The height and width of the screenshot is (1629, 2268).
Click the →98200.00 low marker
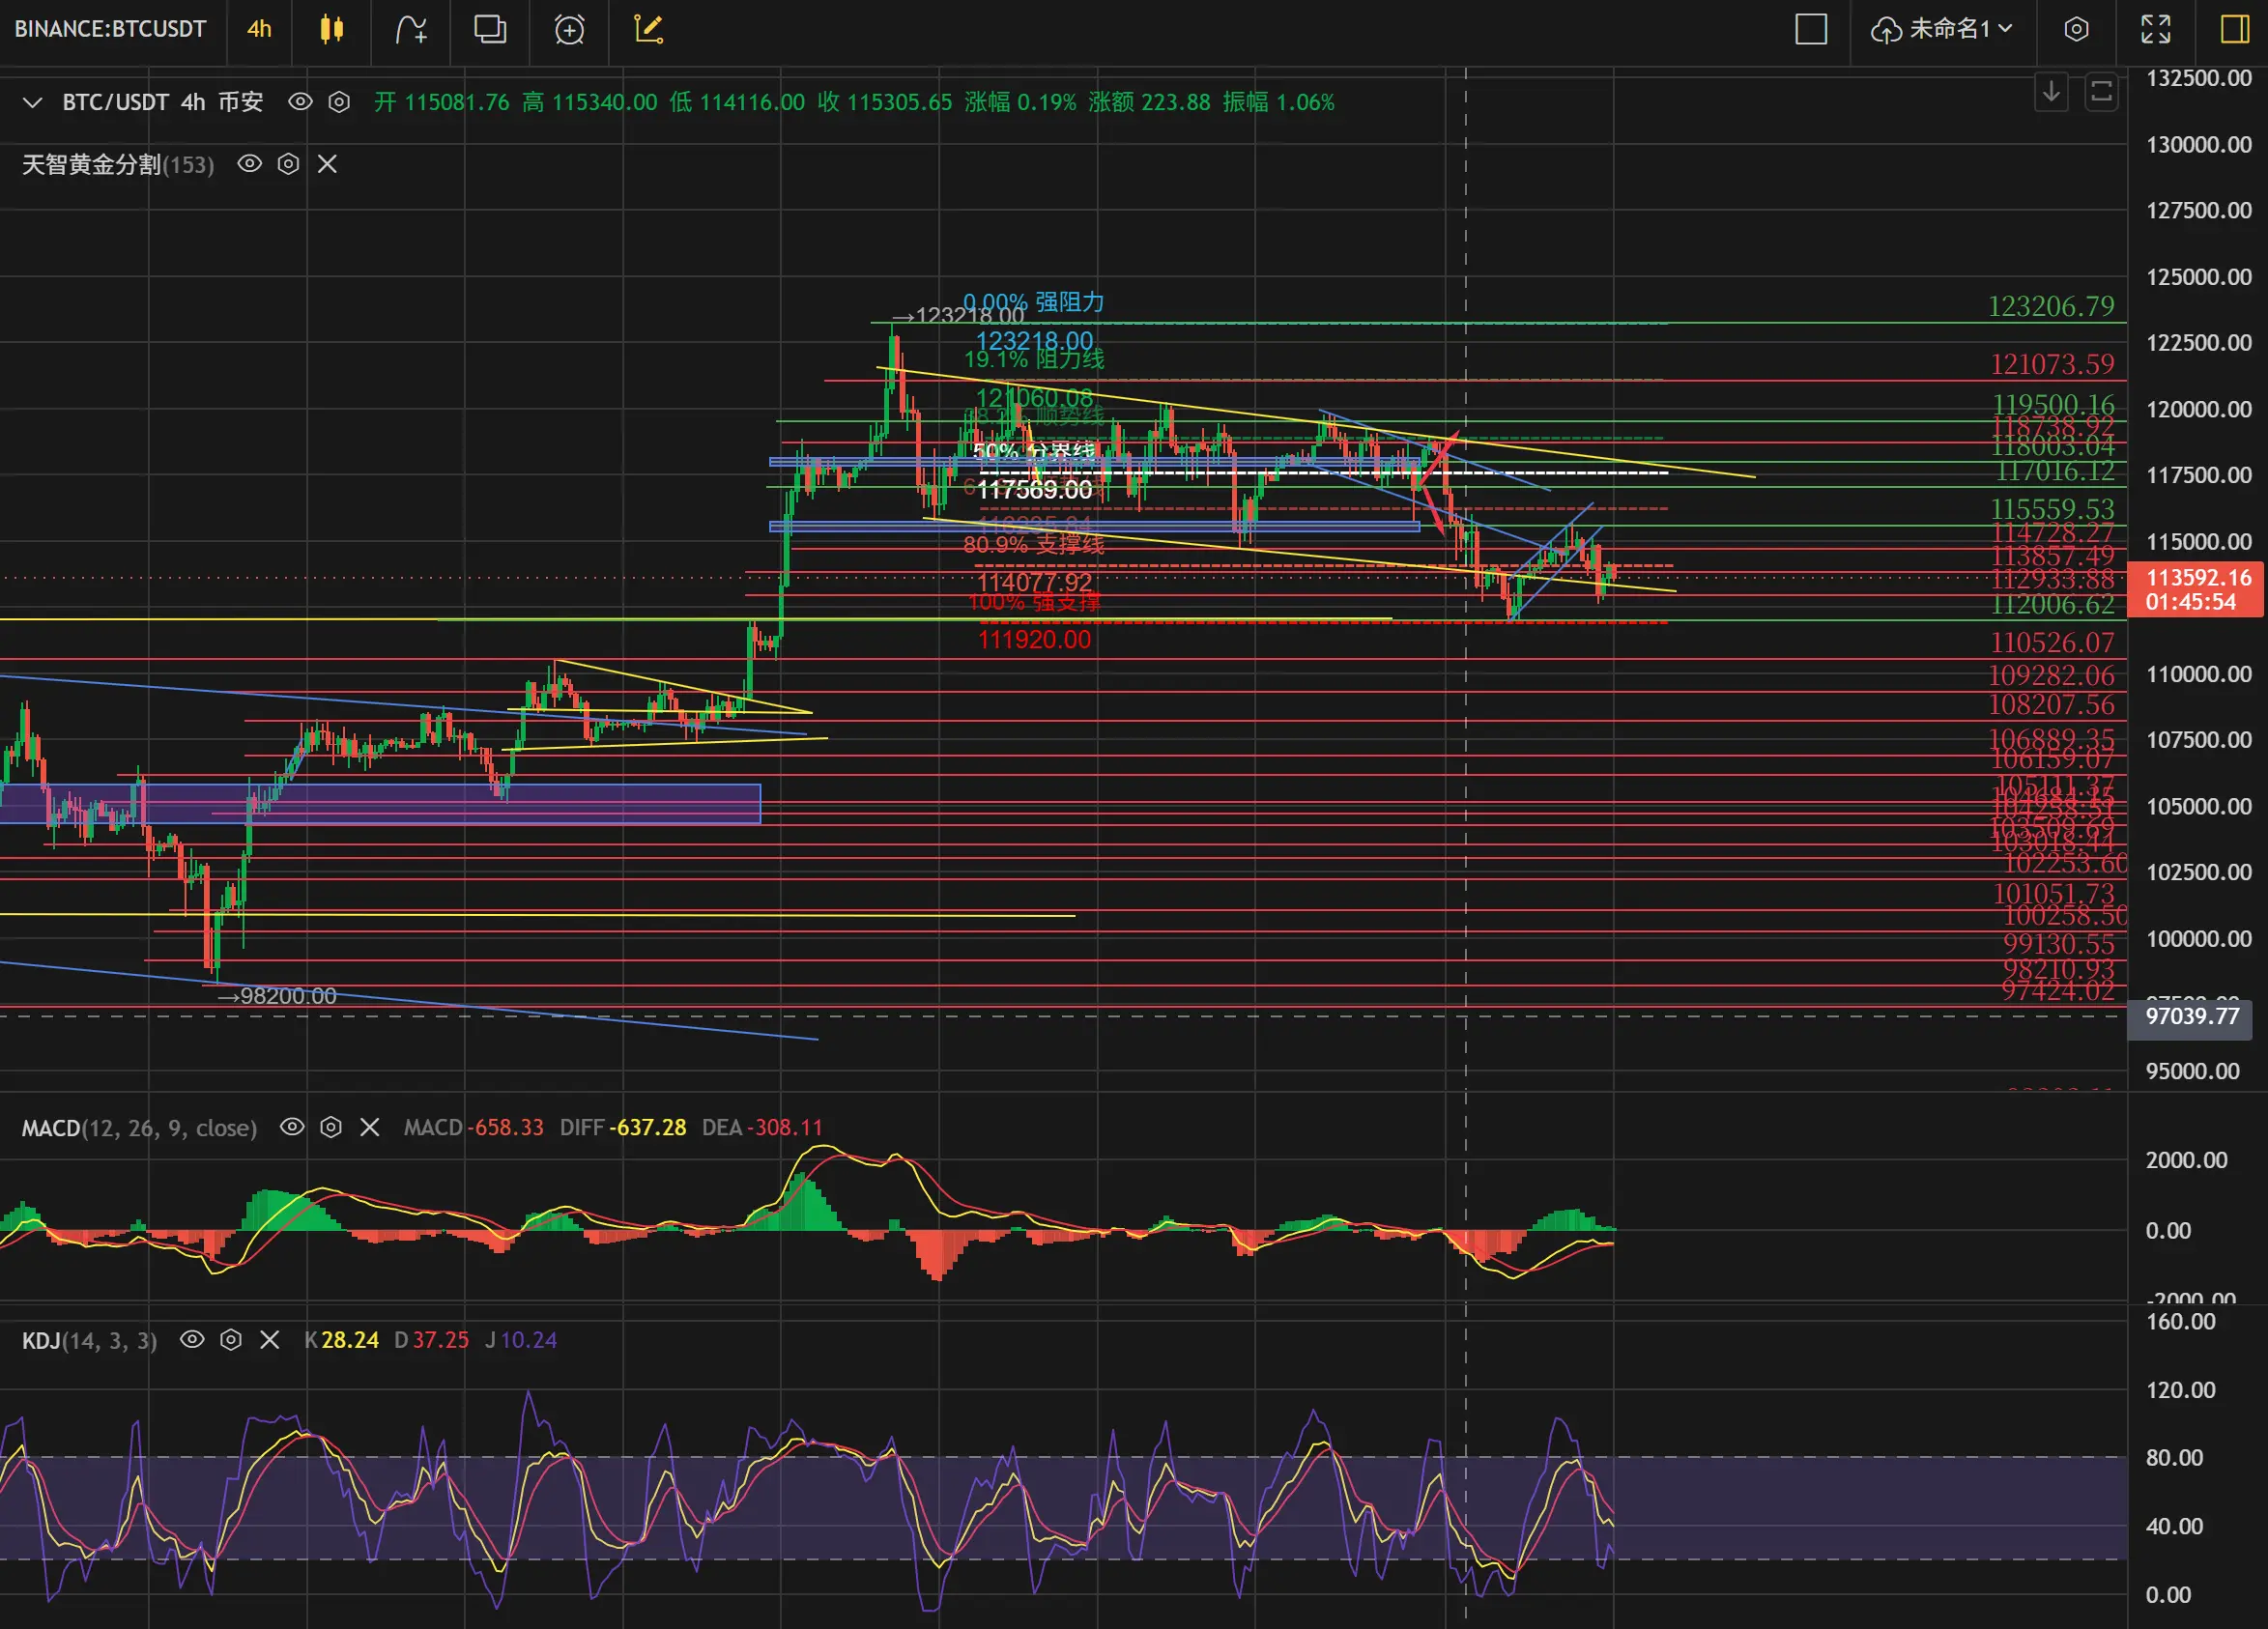pos(276,996)
